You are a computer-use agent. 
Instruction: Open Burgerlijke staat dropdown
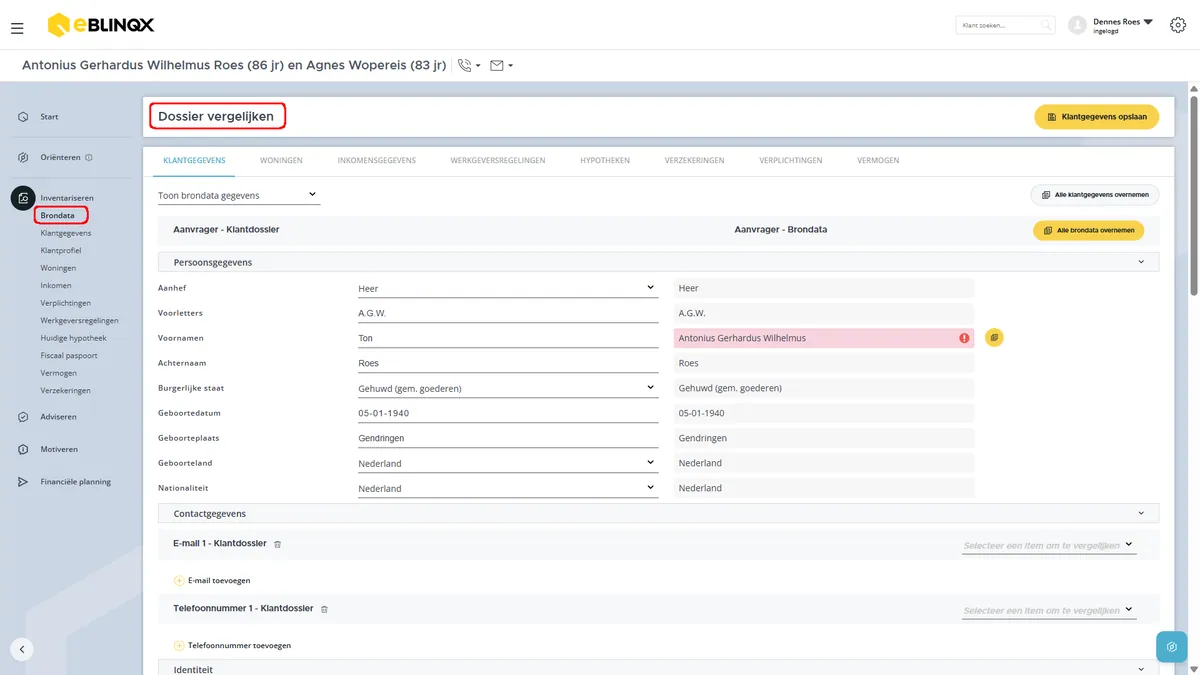[x=507, y=388]
